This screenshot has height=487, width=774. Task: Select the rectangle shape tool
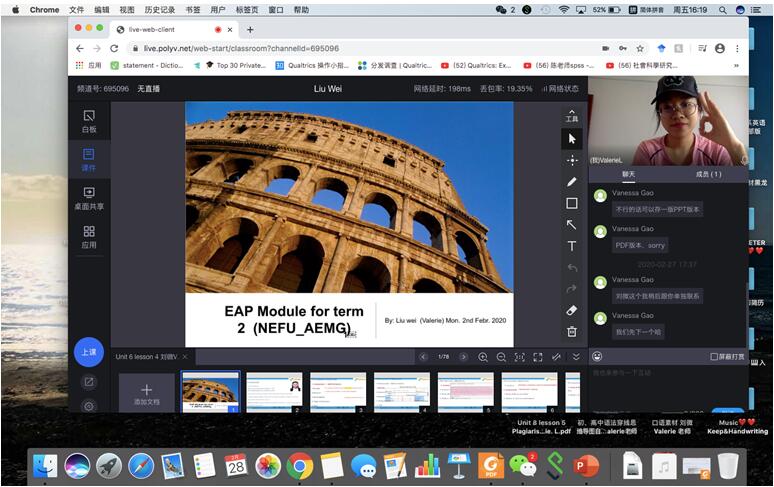(572, 203)
